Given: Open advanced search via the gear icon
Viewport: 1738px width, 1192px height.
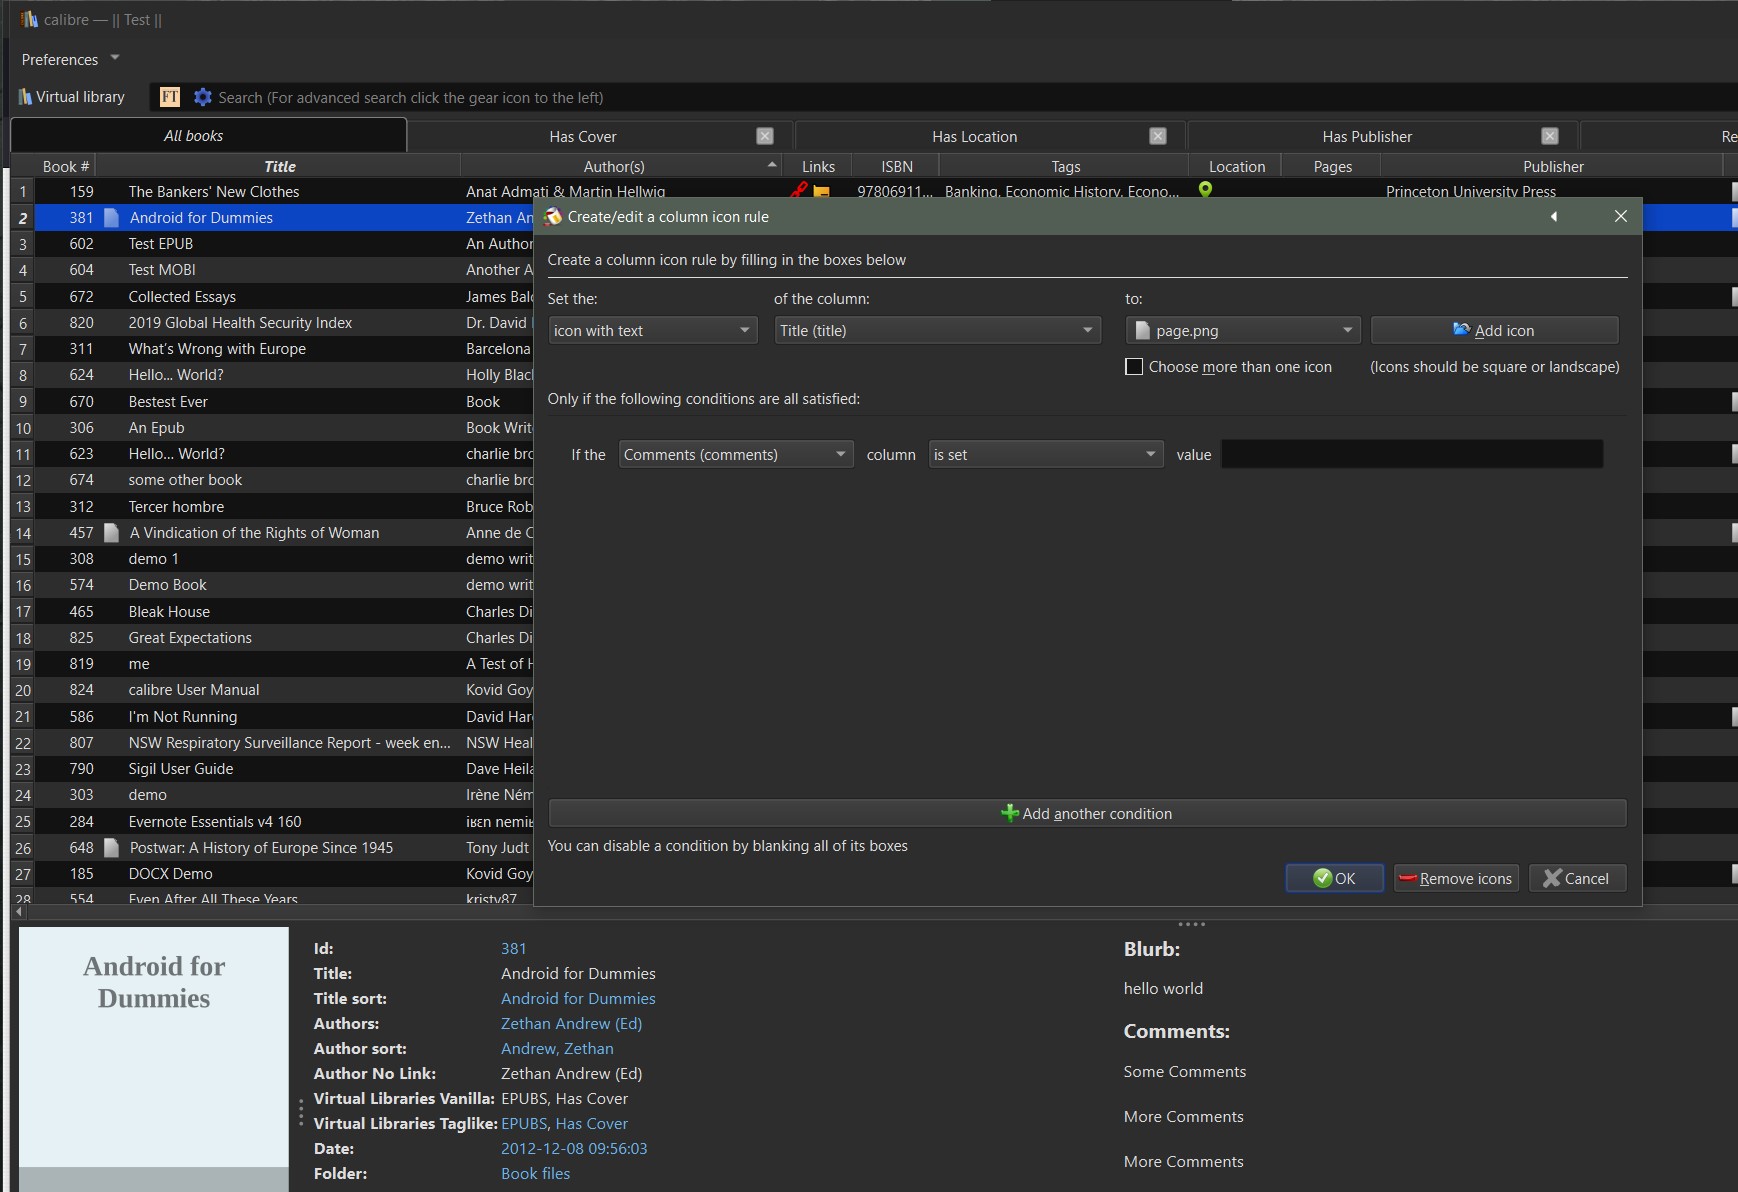Looking at the screenshot, I should 203,97.
